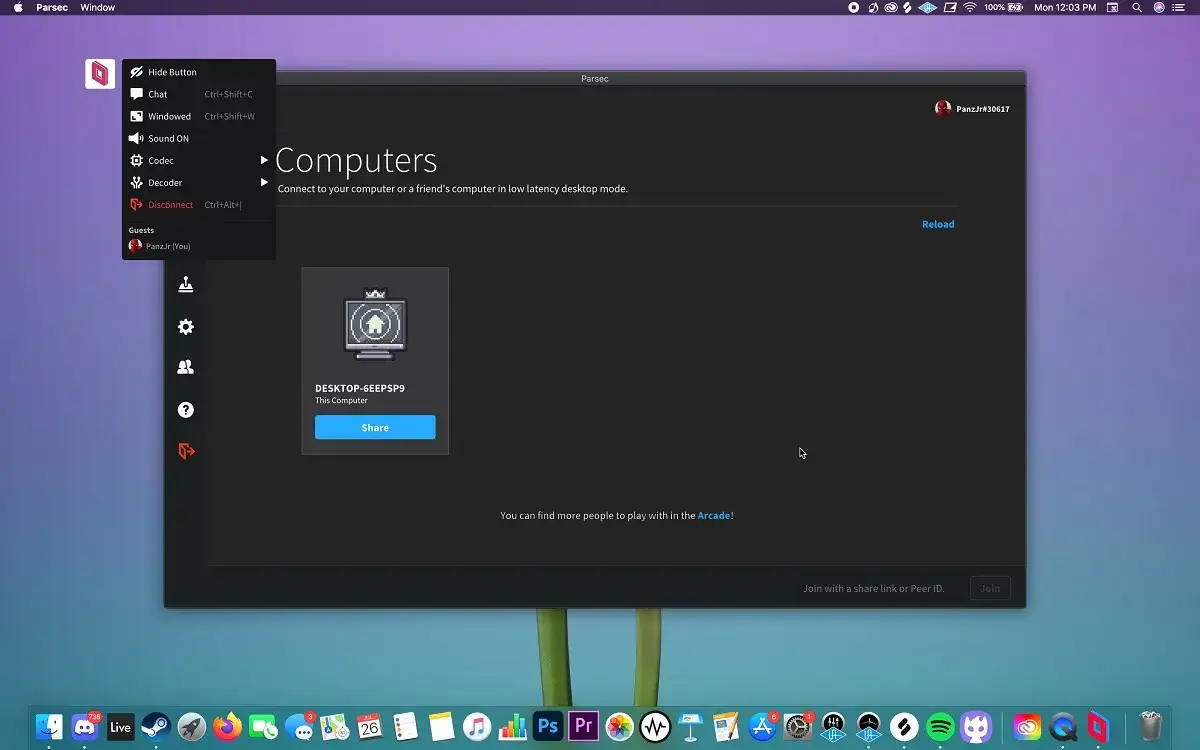Open the Friends icon in sidebar

pos(186,368)
